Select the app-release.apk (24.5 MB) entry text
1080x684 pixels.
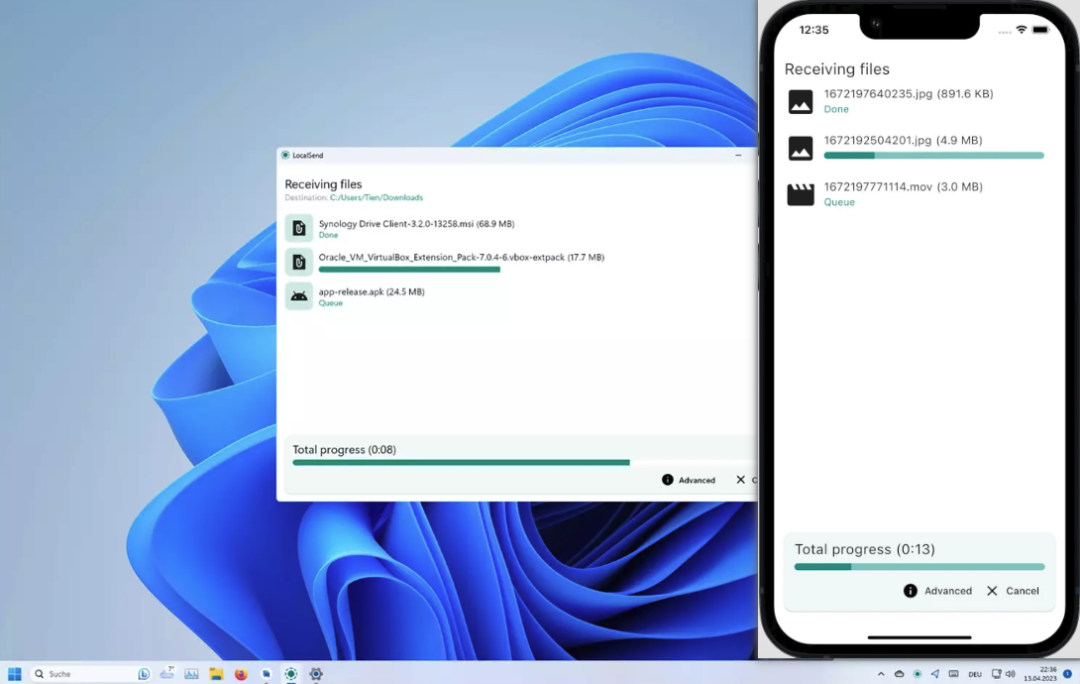click(x=371, y=292)
